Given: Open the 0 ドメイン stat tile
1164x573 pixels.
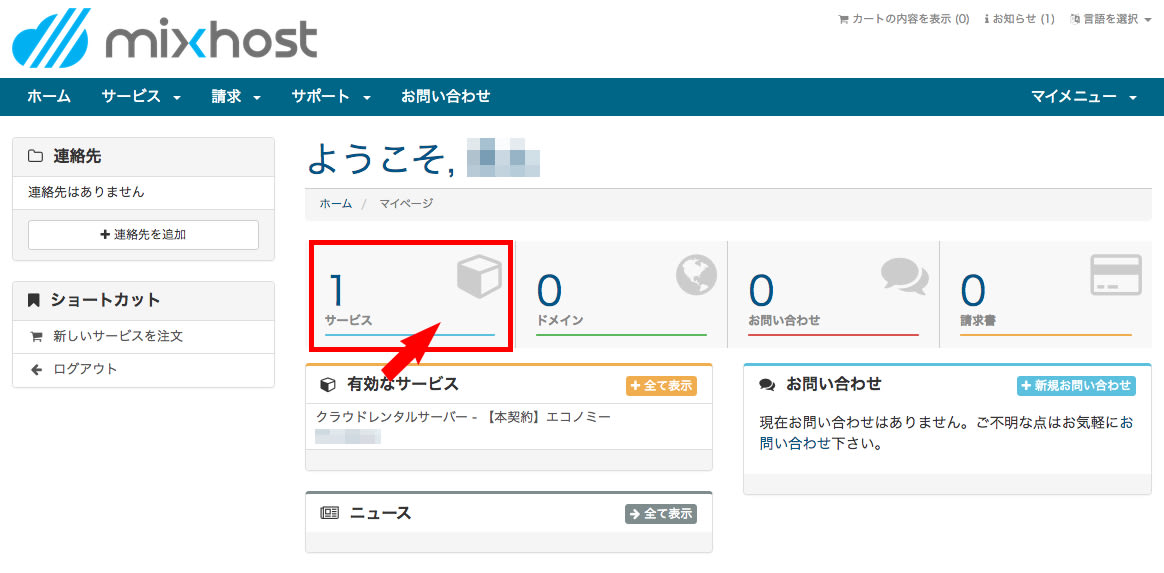Looking at the screenshot, I should (x=621, y=294).
